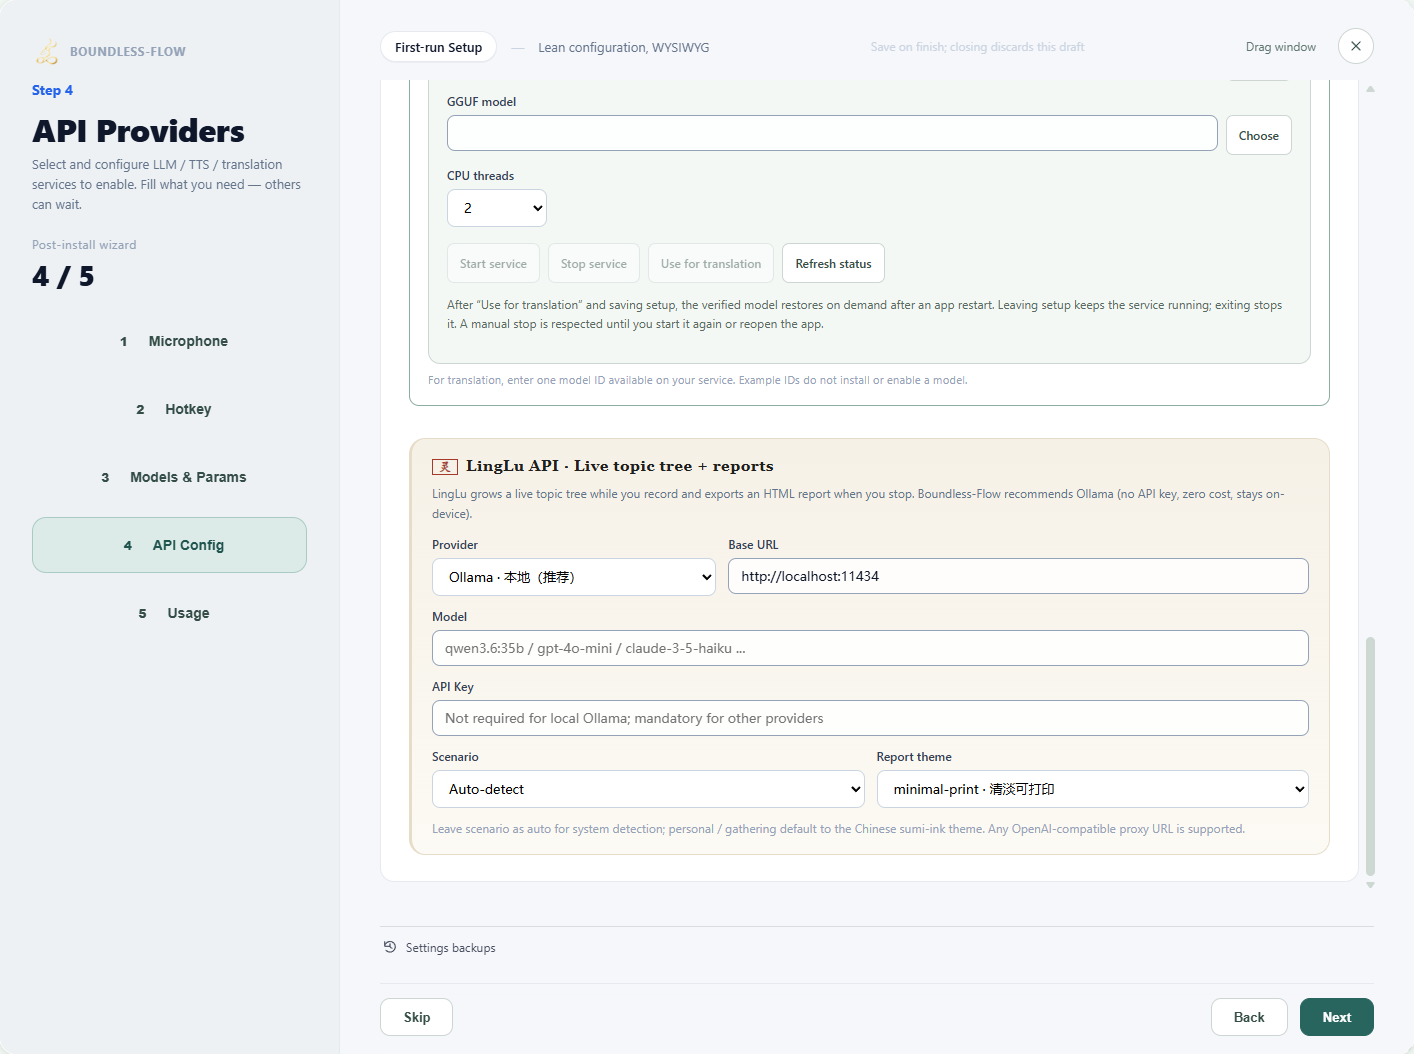This screenshot has width=1414, height=1054.
Task: Click the Boundless-Flow logo icon
Action: pyautogui.click(x=47, y=51)
